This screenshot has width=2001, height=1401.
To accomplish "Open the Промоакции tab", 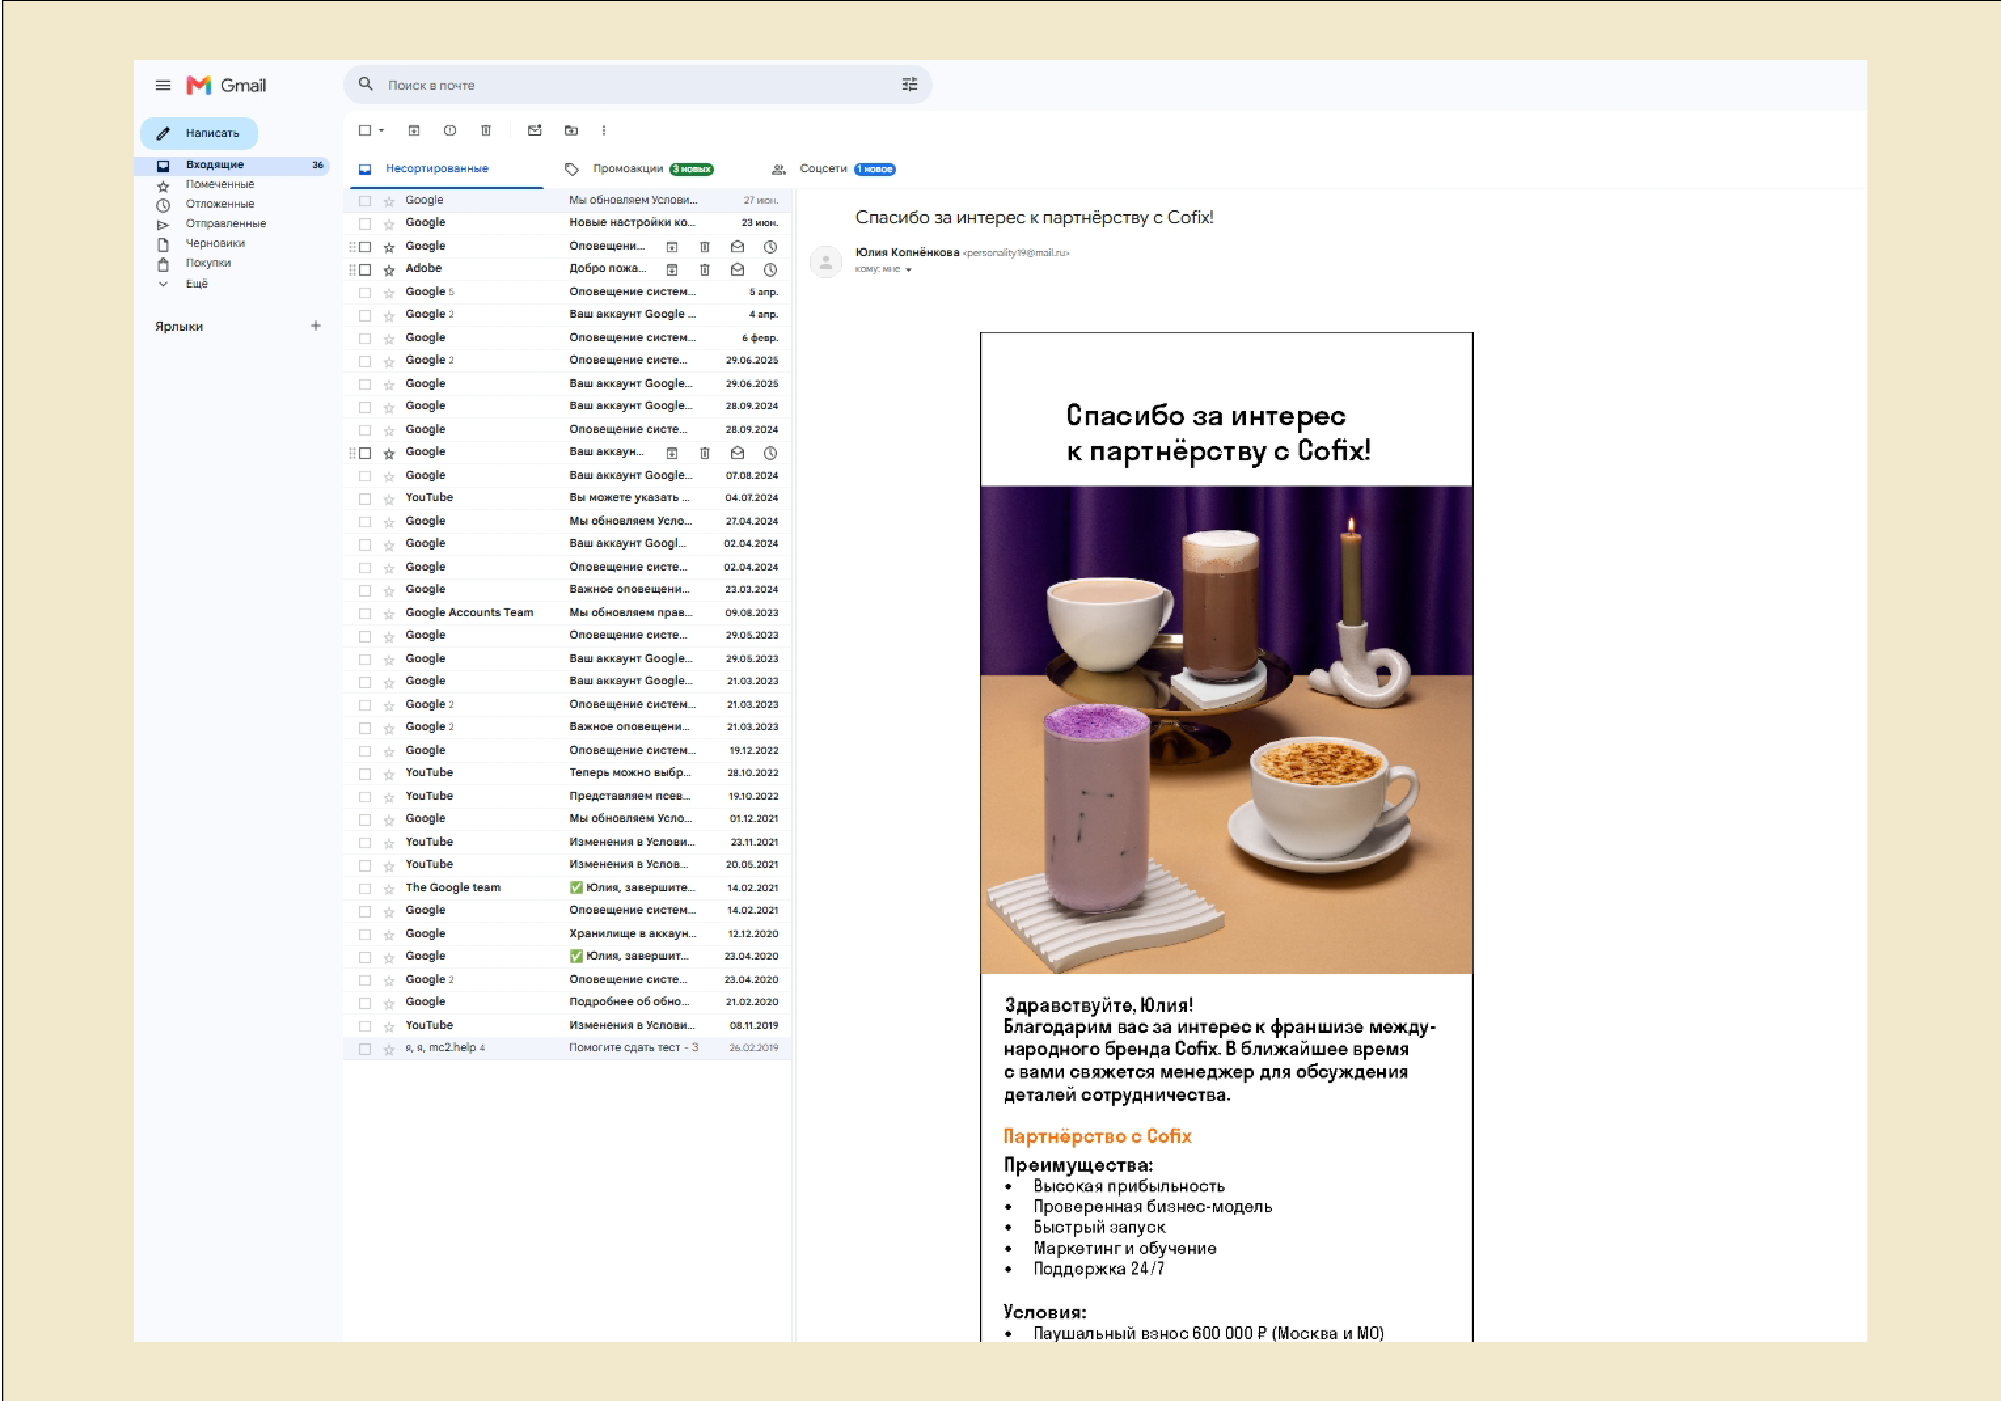I will [x=639, y=169].
